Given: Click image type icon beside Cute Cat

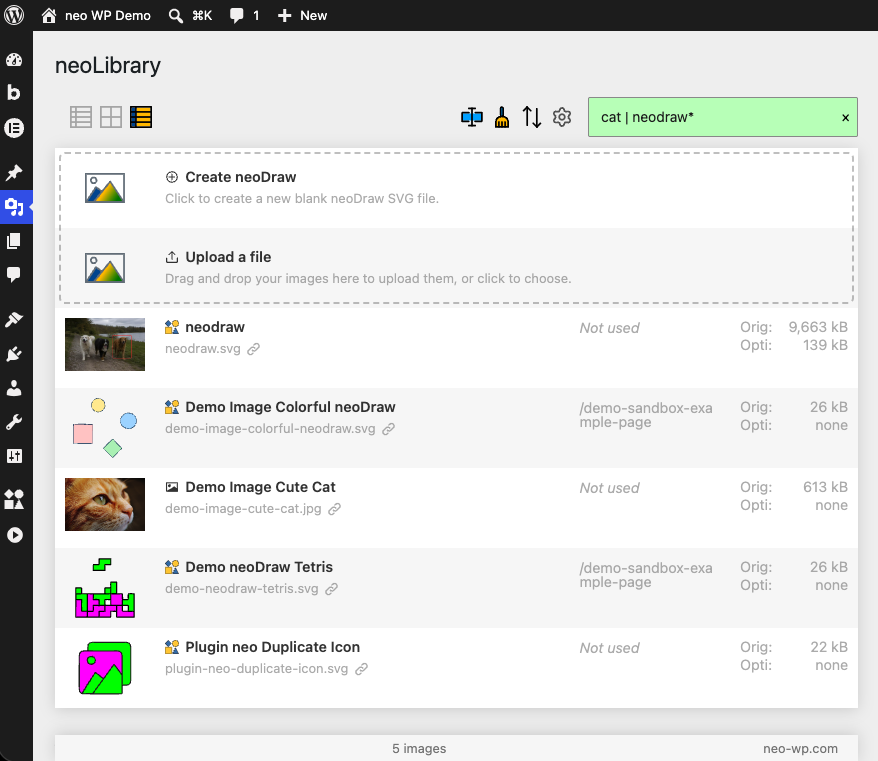Looking at the screenshot, I should pos(172,487).
